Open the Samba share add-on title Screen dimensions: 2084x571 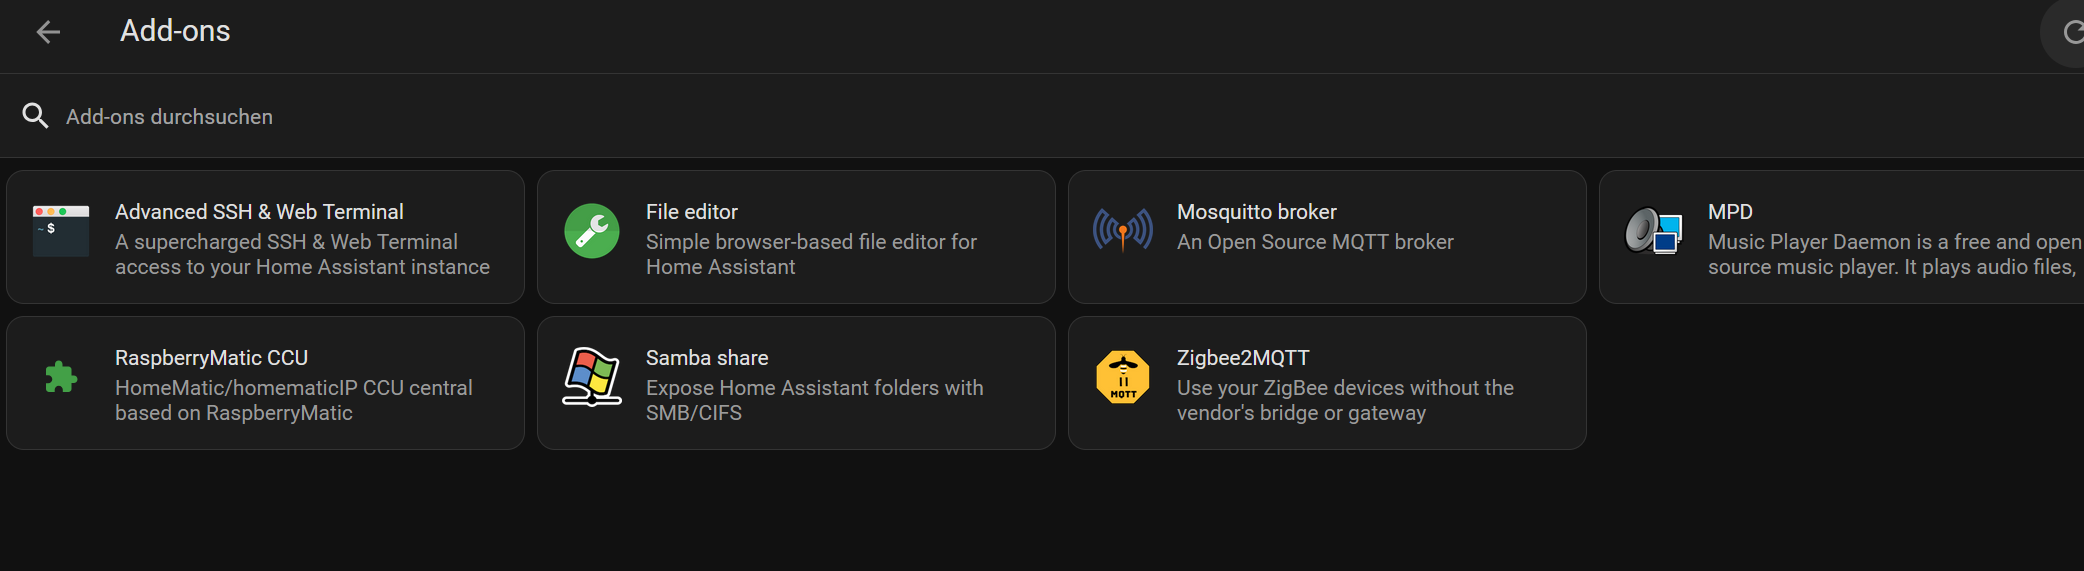(x=706, y=358)
